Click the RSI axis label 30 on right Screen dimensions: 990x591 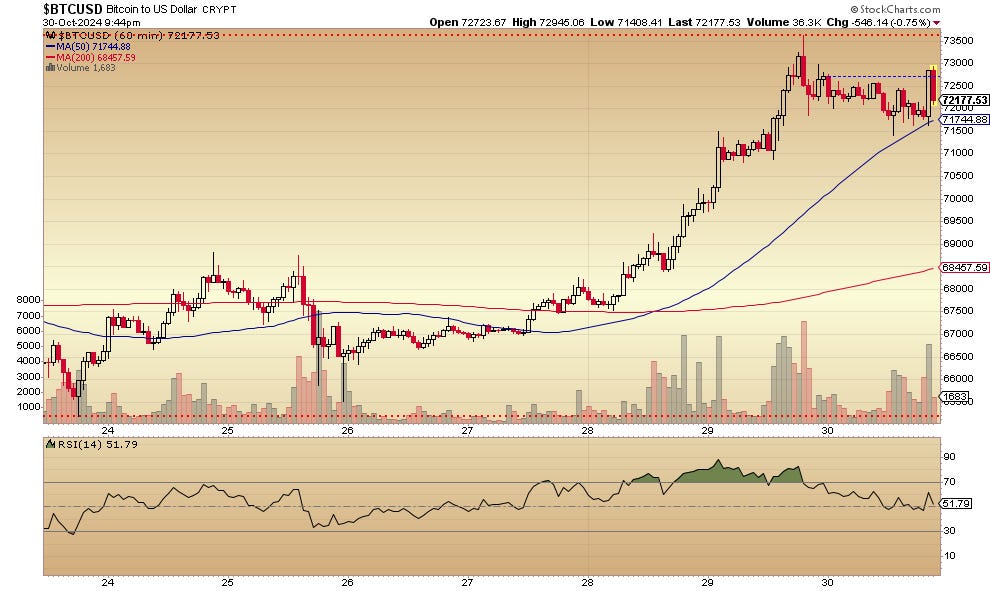pos(950,531)
